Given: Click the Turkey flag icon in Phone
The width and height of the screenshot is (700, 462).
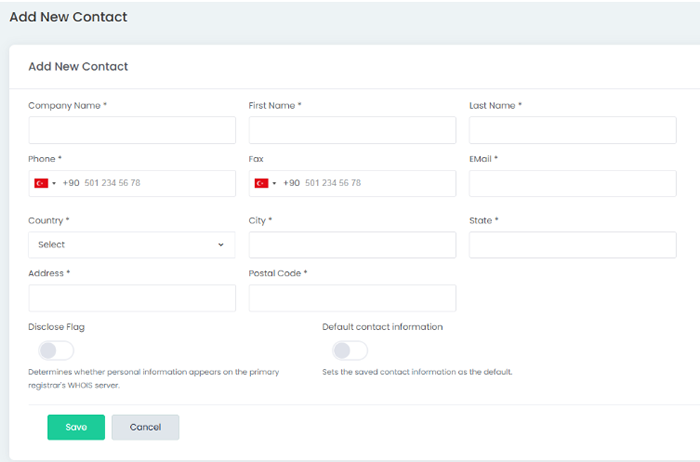Looking at the screenshot, I should [41, 183].
